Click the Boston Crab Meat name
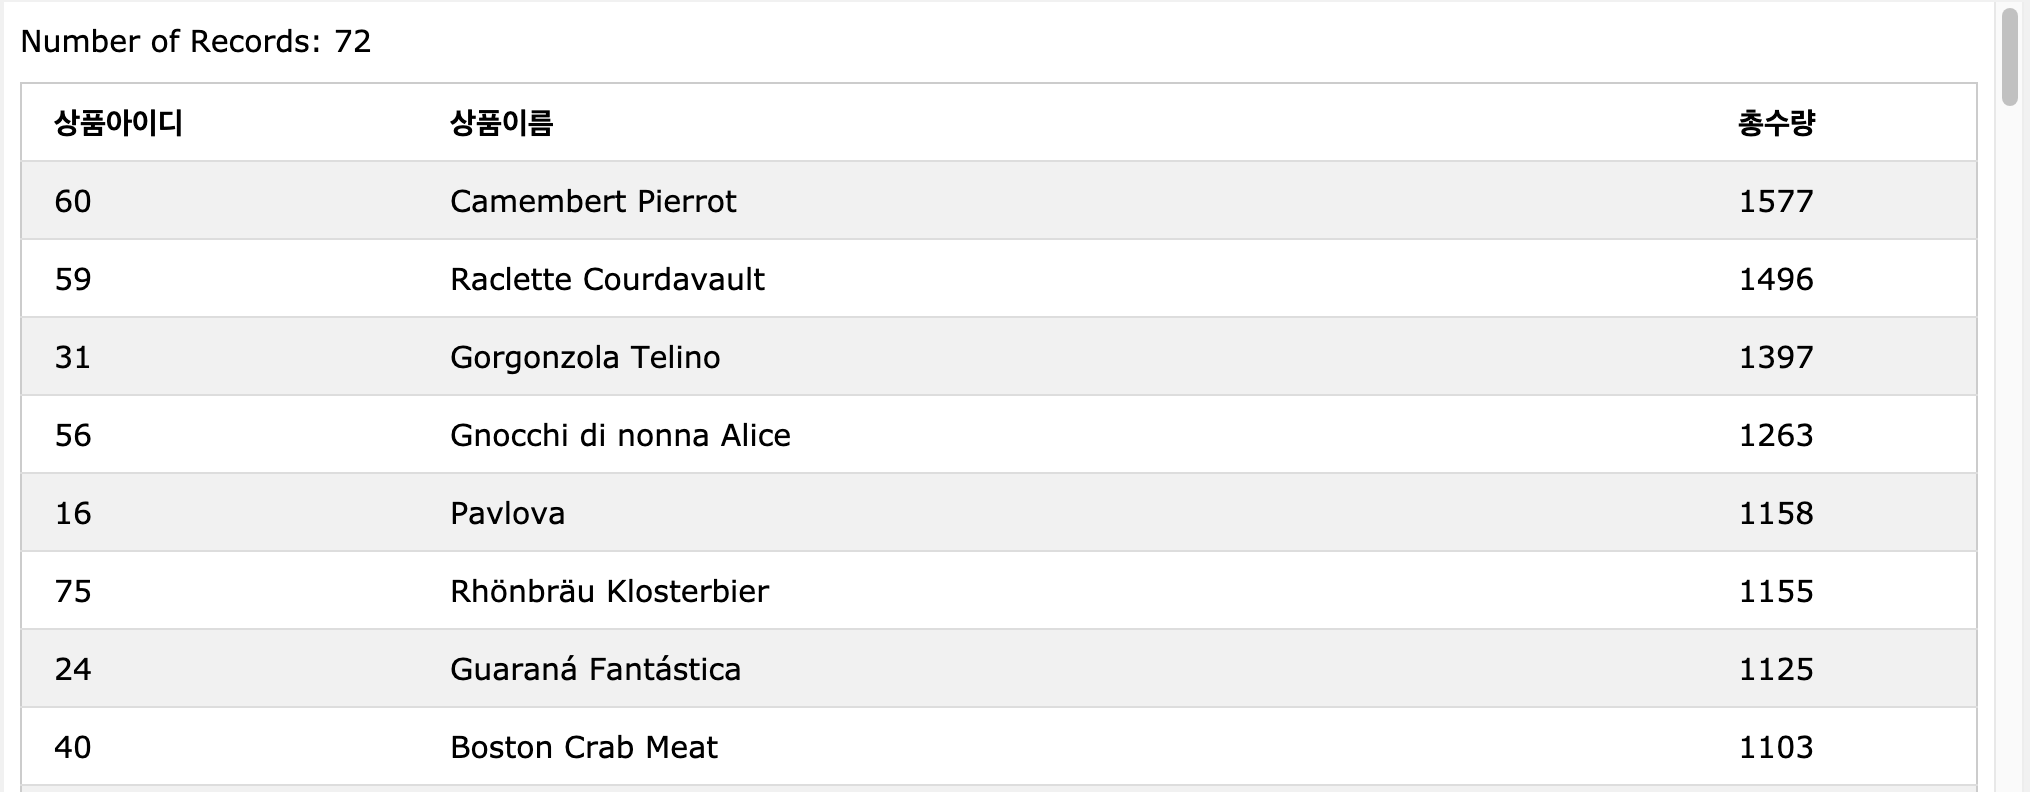 pos(584,747)
